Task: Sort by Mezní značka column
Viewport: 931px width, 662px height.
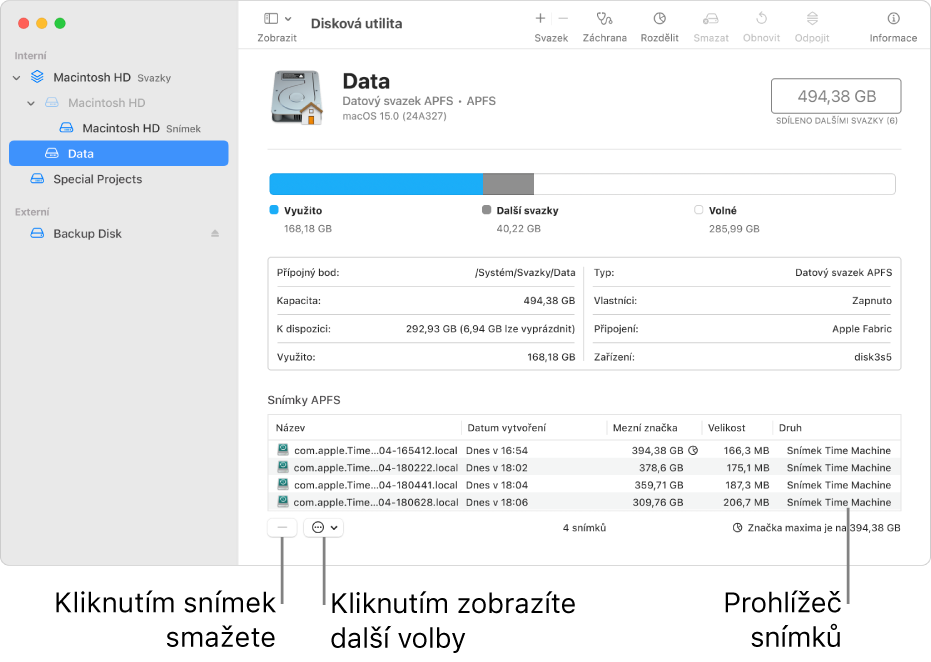Action: pos(654,427)
